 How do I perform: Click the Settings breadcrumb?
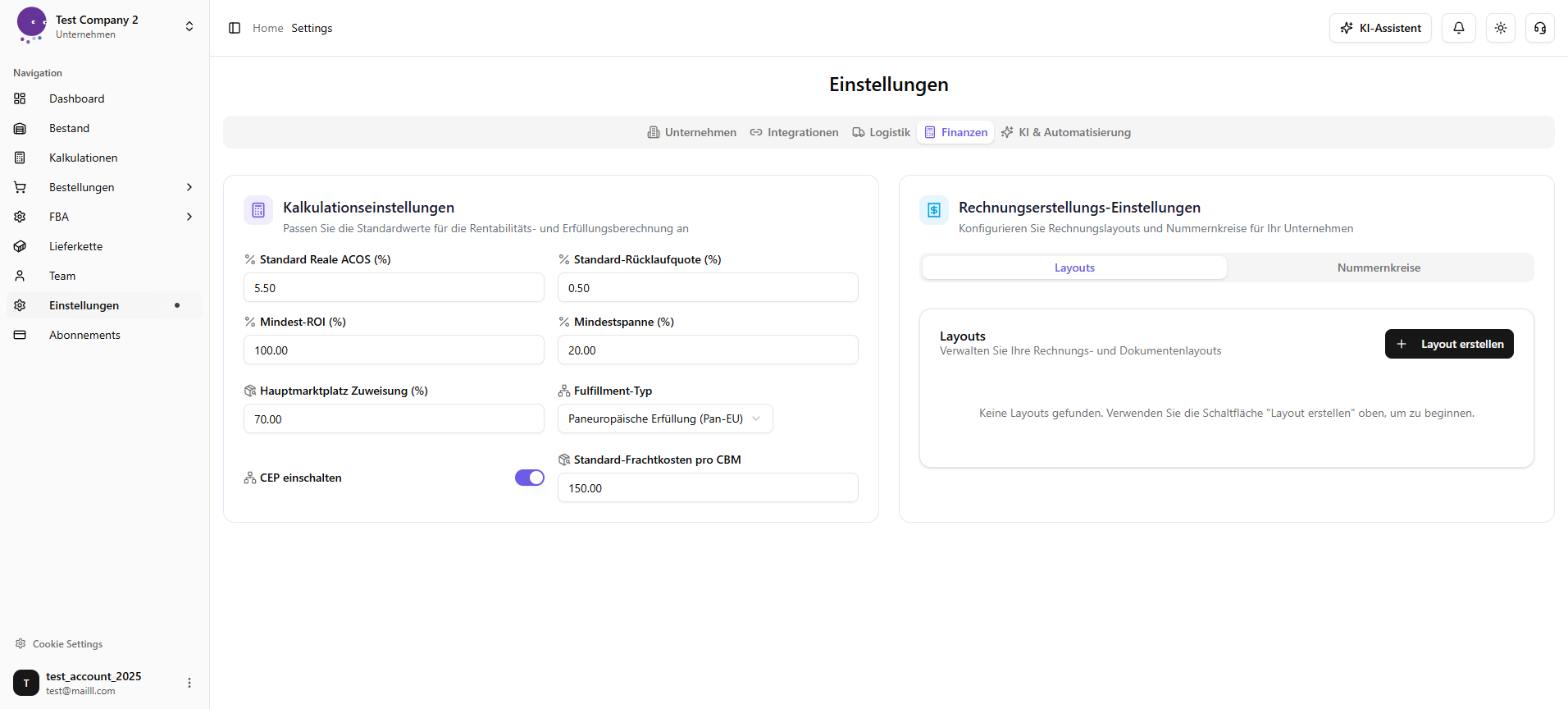(x=312, y=28)
